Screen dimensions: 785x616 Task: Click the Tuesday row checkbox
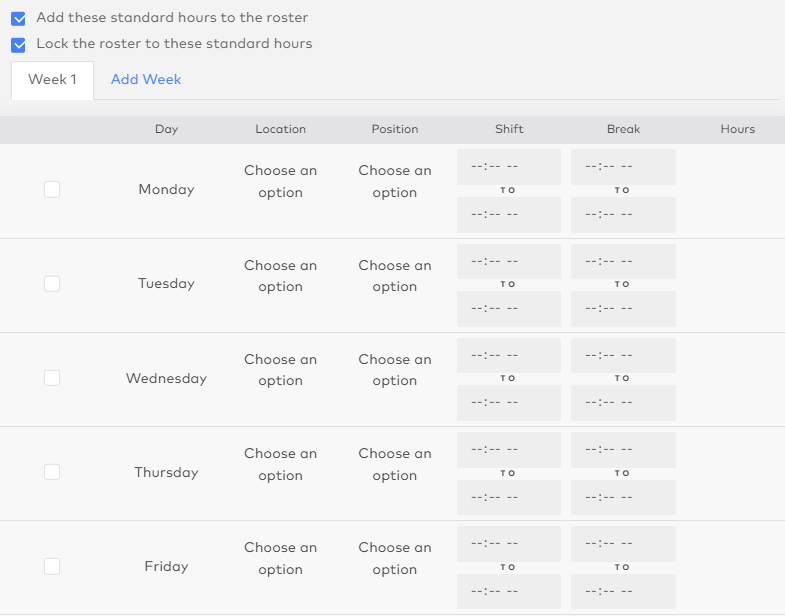click(52, 284)
